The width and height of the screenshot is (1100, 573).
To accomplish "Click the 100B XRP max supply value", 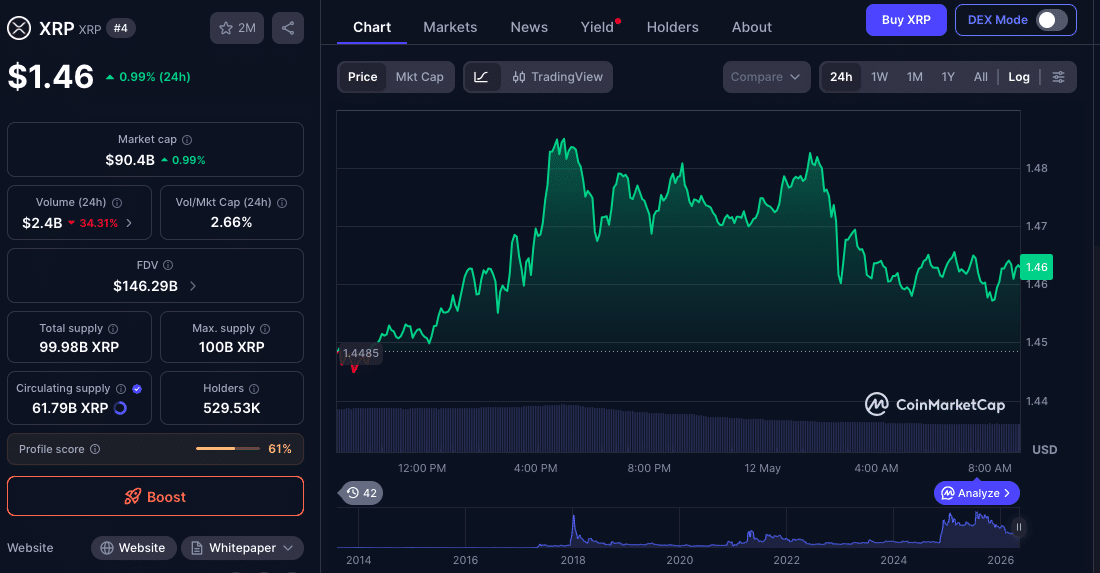I will coord(232,347).
